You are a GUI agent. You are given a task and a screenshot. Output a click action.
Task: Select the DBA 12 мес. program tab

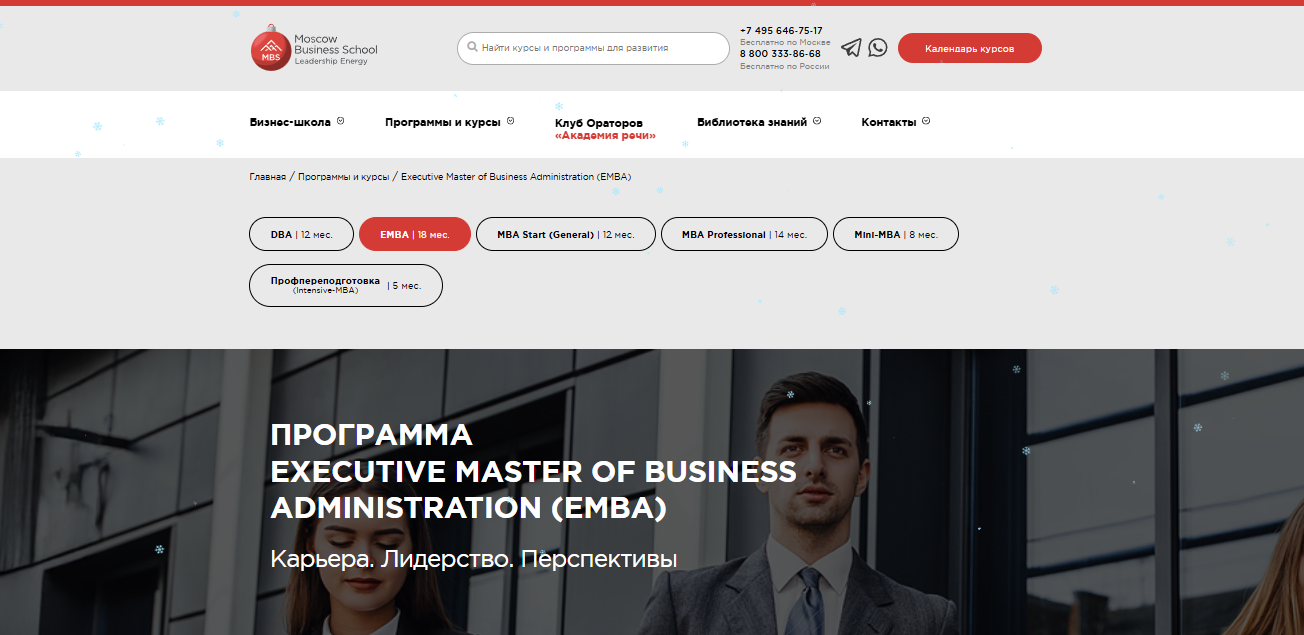pos(301,234)
